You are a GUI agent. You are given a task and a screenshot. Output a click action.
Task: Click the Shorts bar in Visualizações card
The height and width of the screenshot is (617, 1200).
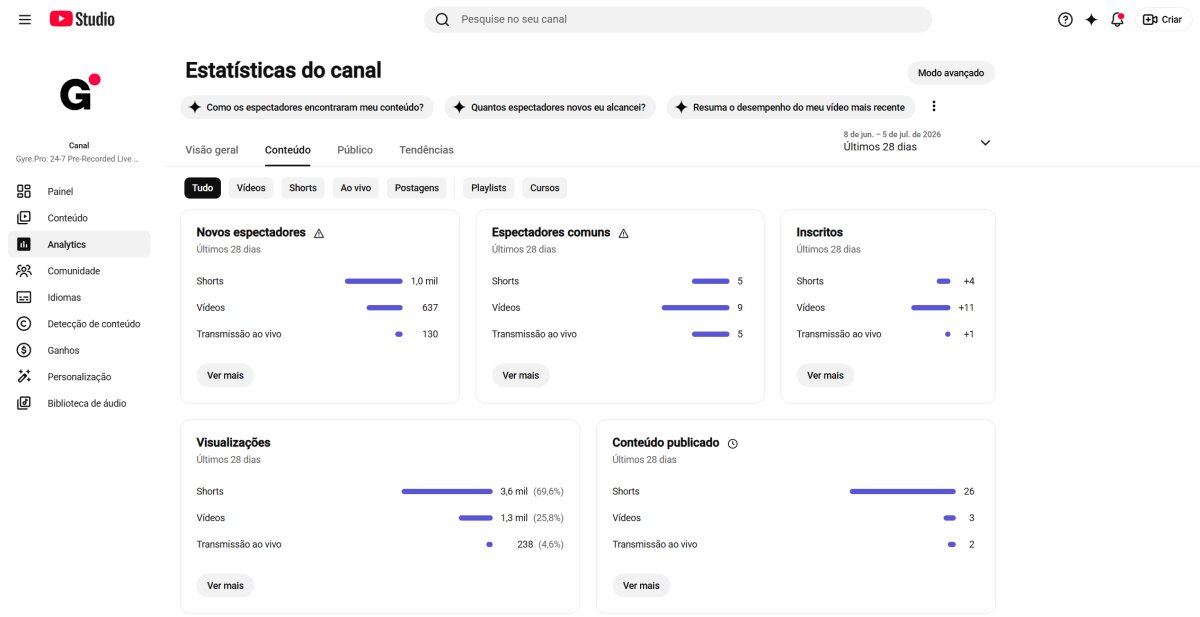[x=447, y=491]
